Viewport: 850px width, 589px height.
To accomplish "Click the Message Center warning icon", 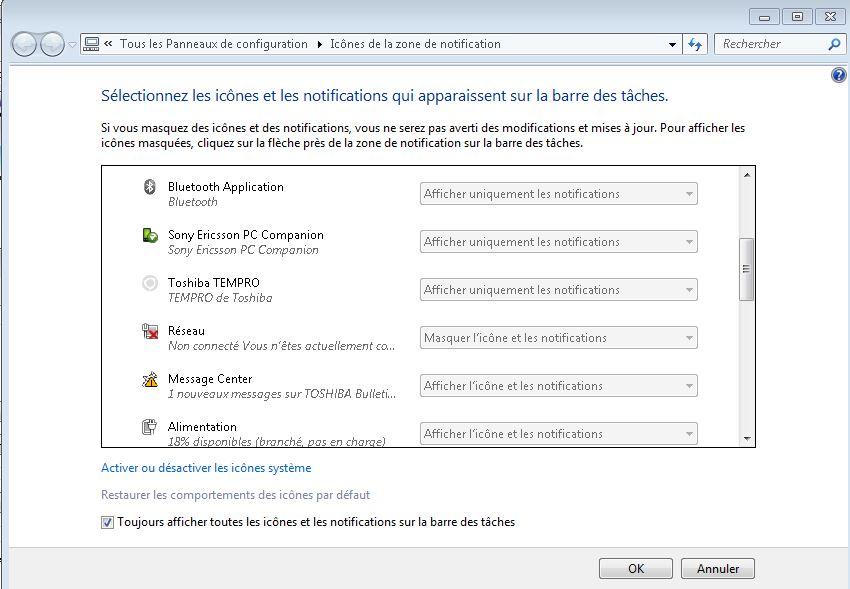I will pos(150,379).
